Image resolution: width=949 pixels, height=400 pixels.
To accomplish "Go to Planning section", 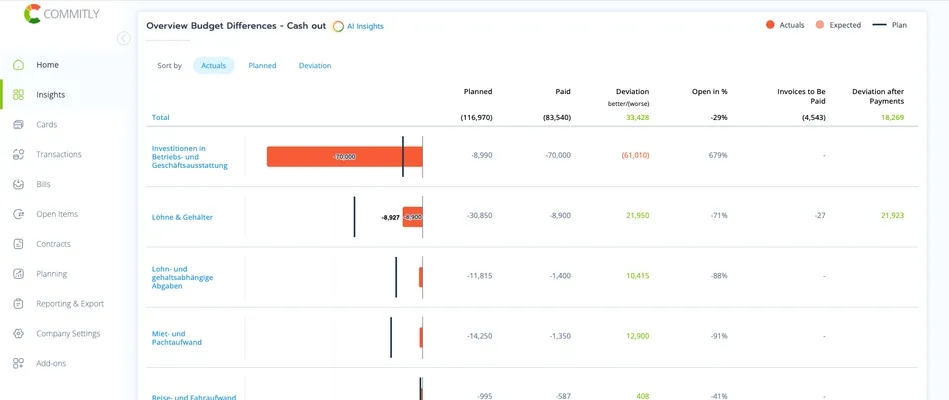I will [51, 274].
